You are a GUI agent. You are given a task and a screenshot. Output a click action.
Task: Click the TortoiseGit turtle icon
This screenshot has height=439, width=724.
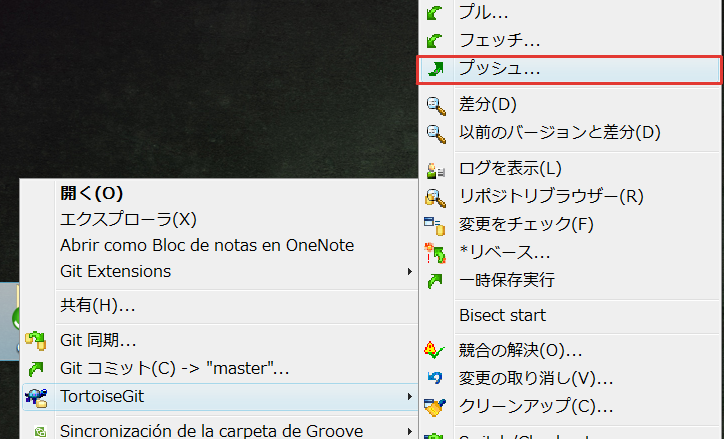(x=36, y=397)
